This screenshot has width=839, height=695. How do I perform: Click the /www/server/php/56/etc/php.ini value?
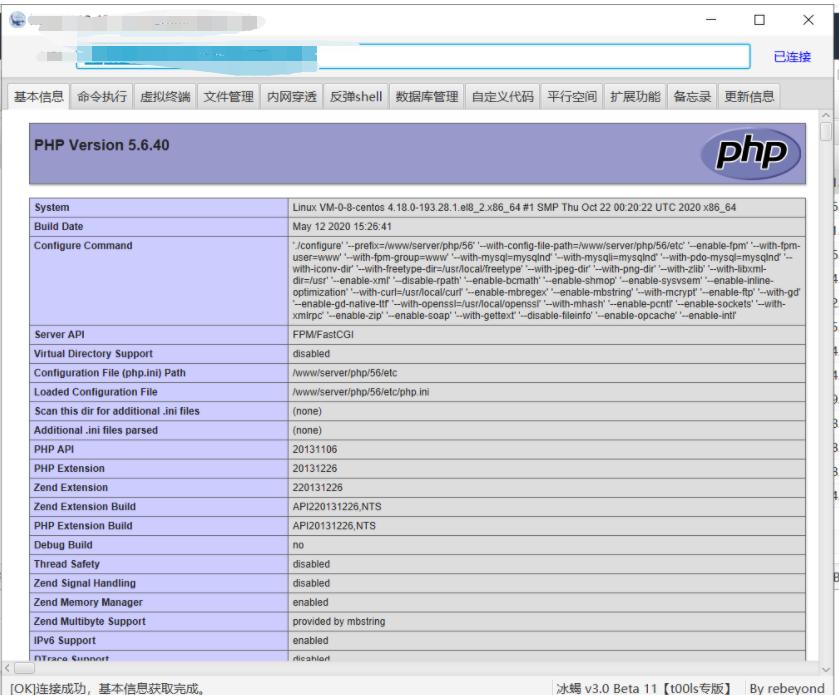click(361, 392)
